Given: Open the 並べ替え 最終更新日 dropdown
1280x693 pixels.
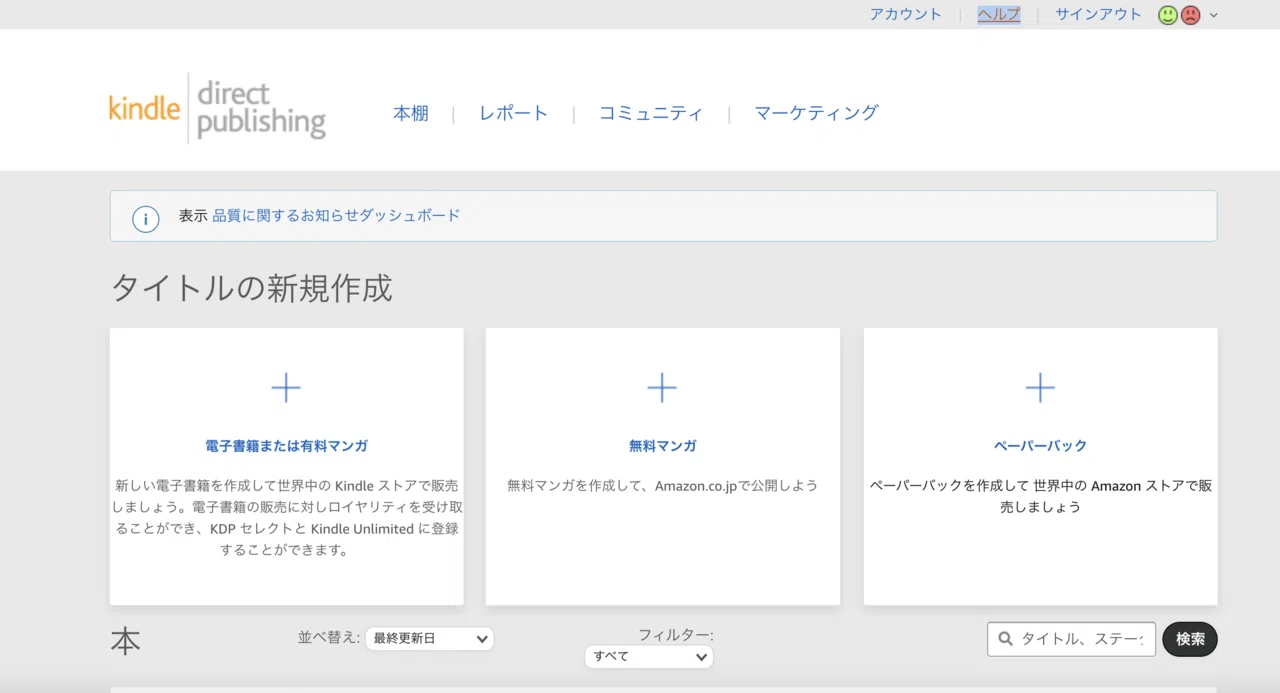Looking at the screenshot, I should coord(429,638).
